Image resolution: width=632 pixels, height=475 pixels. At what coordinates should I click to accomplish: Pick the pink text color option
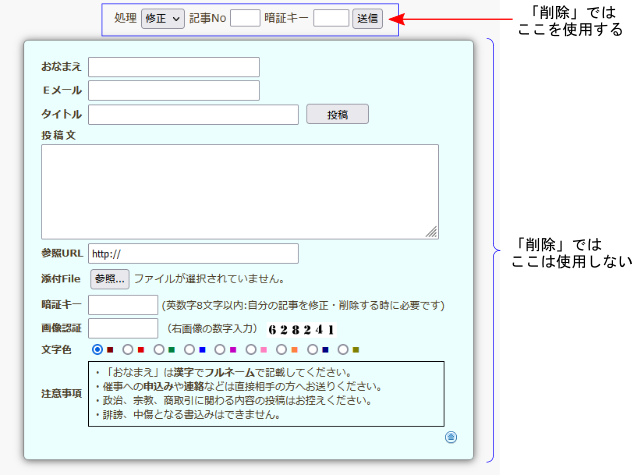[251, 350]
